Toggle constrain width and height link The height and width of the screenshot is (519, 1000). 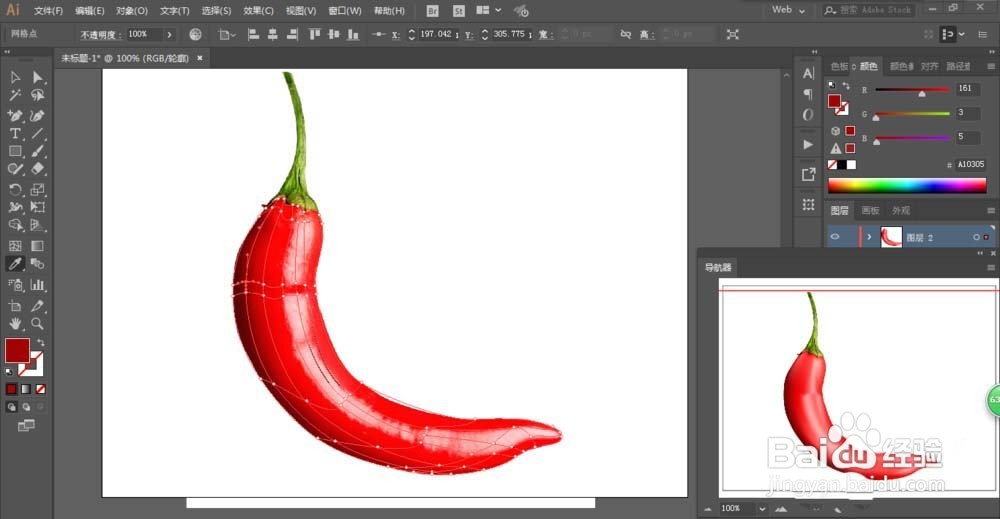(626, 34)
